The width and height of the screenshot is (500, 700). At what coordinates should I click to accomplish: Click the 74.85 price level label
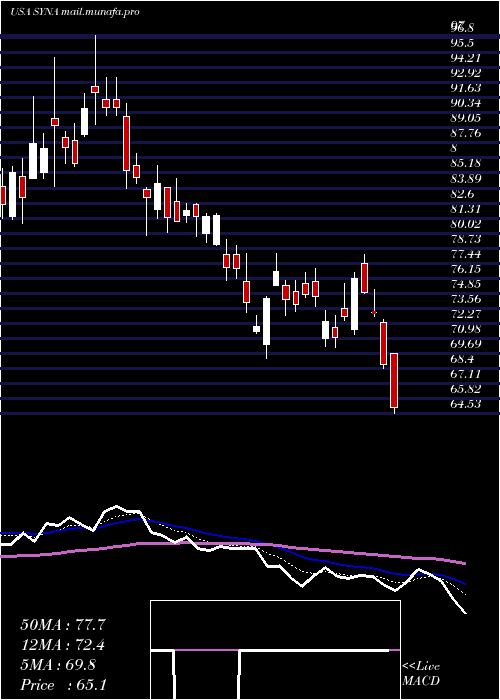(466, 285)
